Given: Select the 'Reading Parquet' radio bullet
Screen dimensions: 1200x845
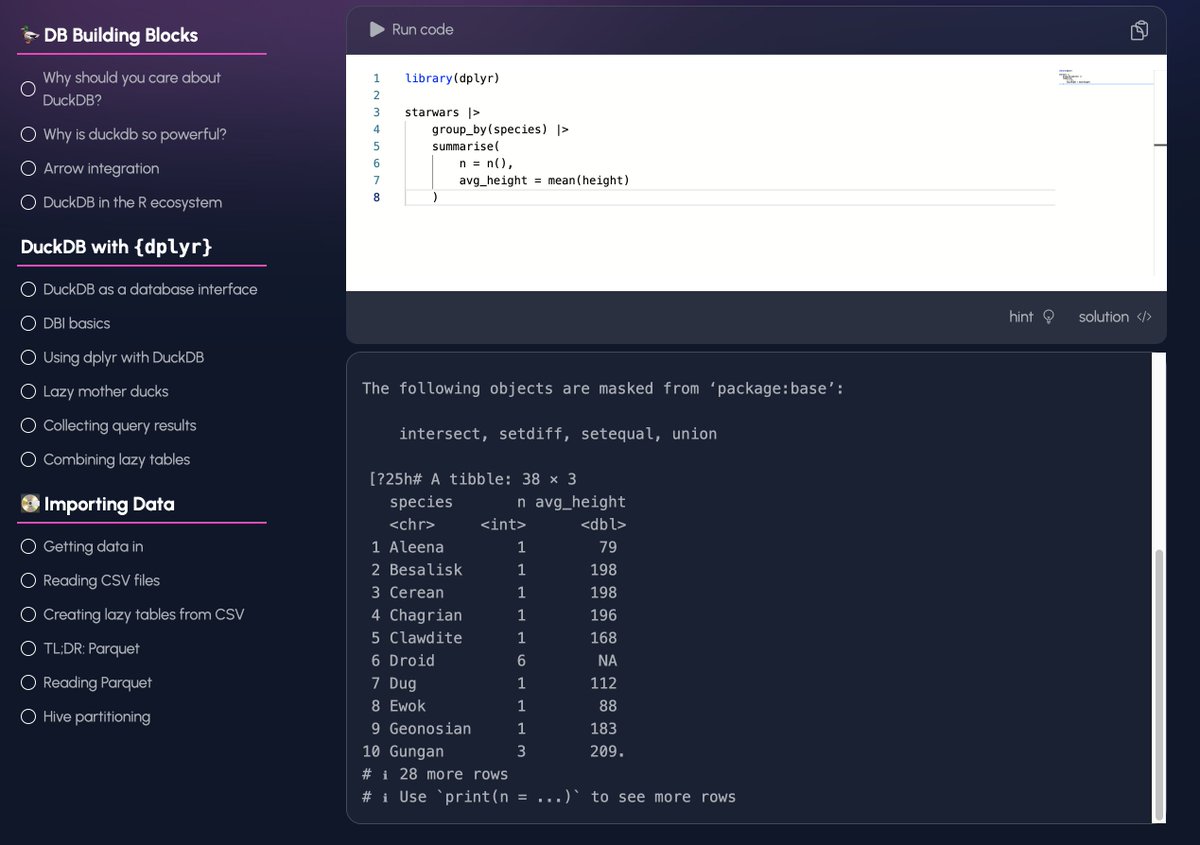Looking at the screenshot, I should 30,682.
